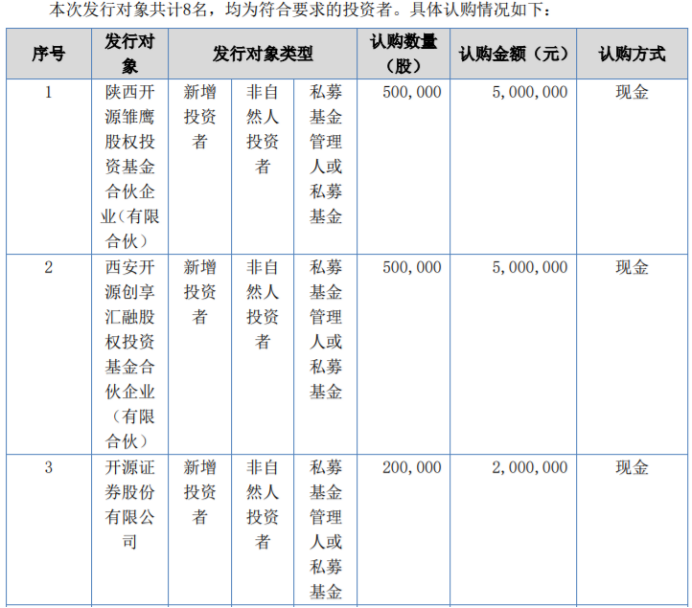Click 私募基金管理人或私募基金 in row 3
This screenshot has width=692, height=608.
point(326,529)
